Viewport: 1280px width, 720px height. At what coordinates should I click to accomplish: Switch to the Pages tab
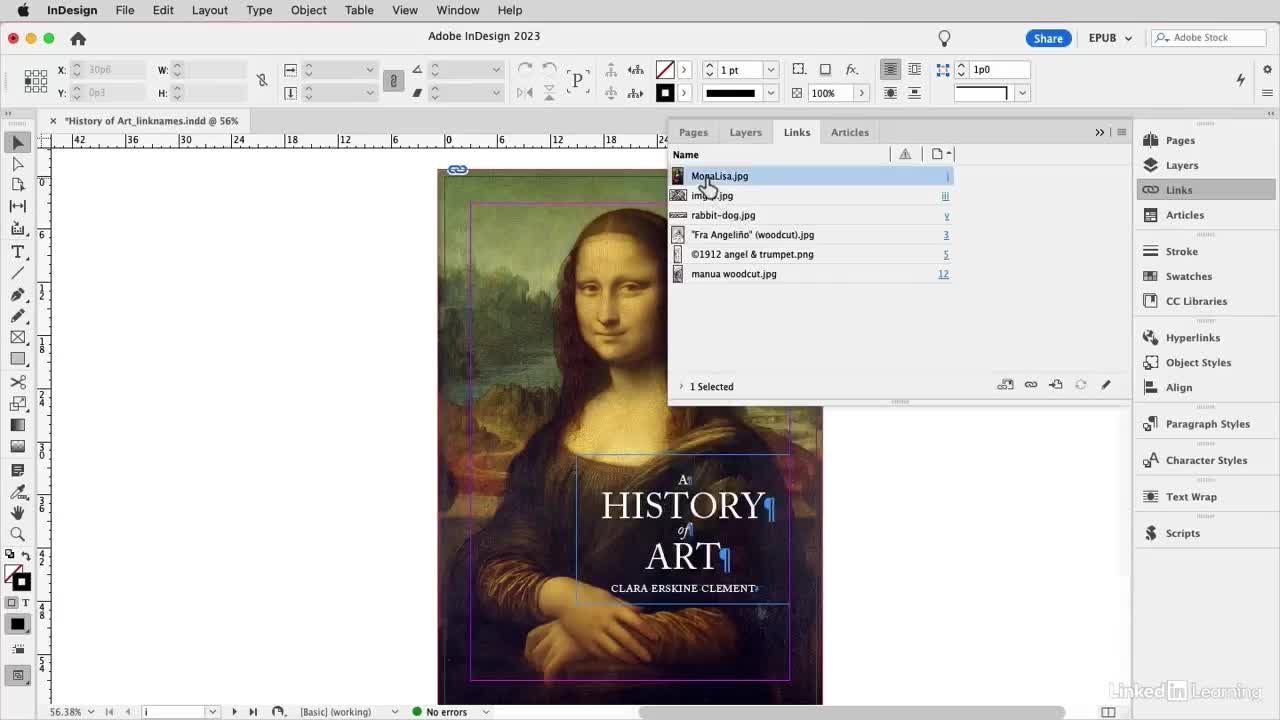[x=693, y=132]
